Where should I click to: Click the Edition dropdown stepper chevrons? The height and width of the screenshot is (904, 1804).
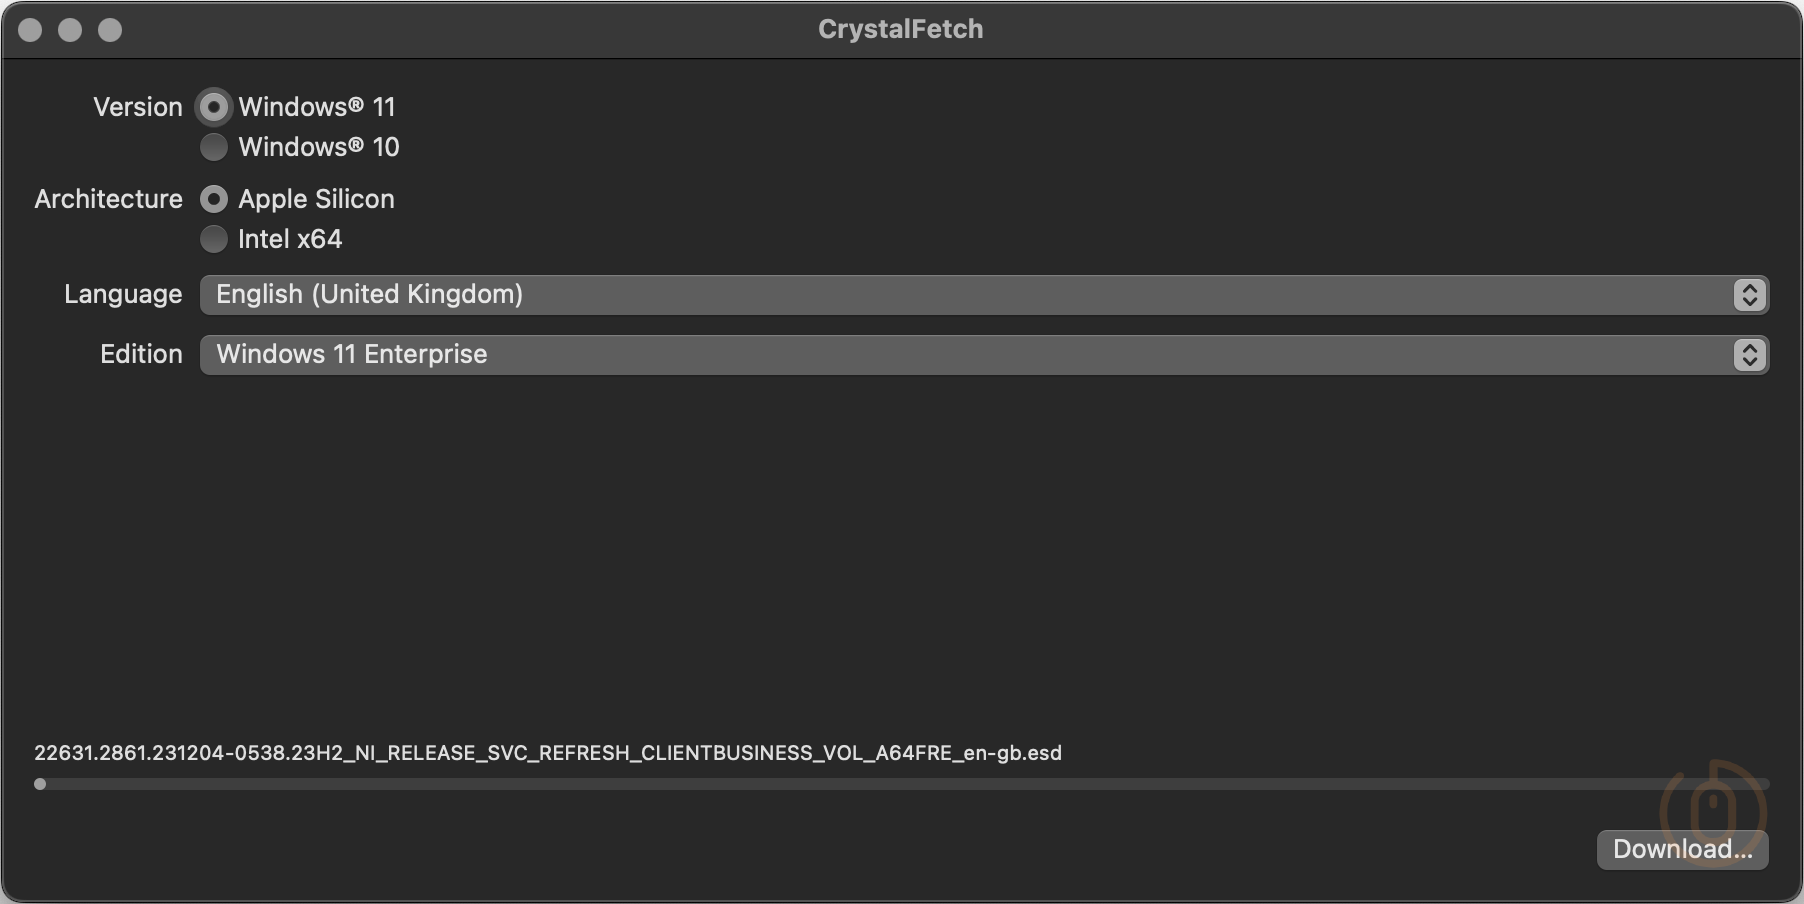tap(1749, 354)
